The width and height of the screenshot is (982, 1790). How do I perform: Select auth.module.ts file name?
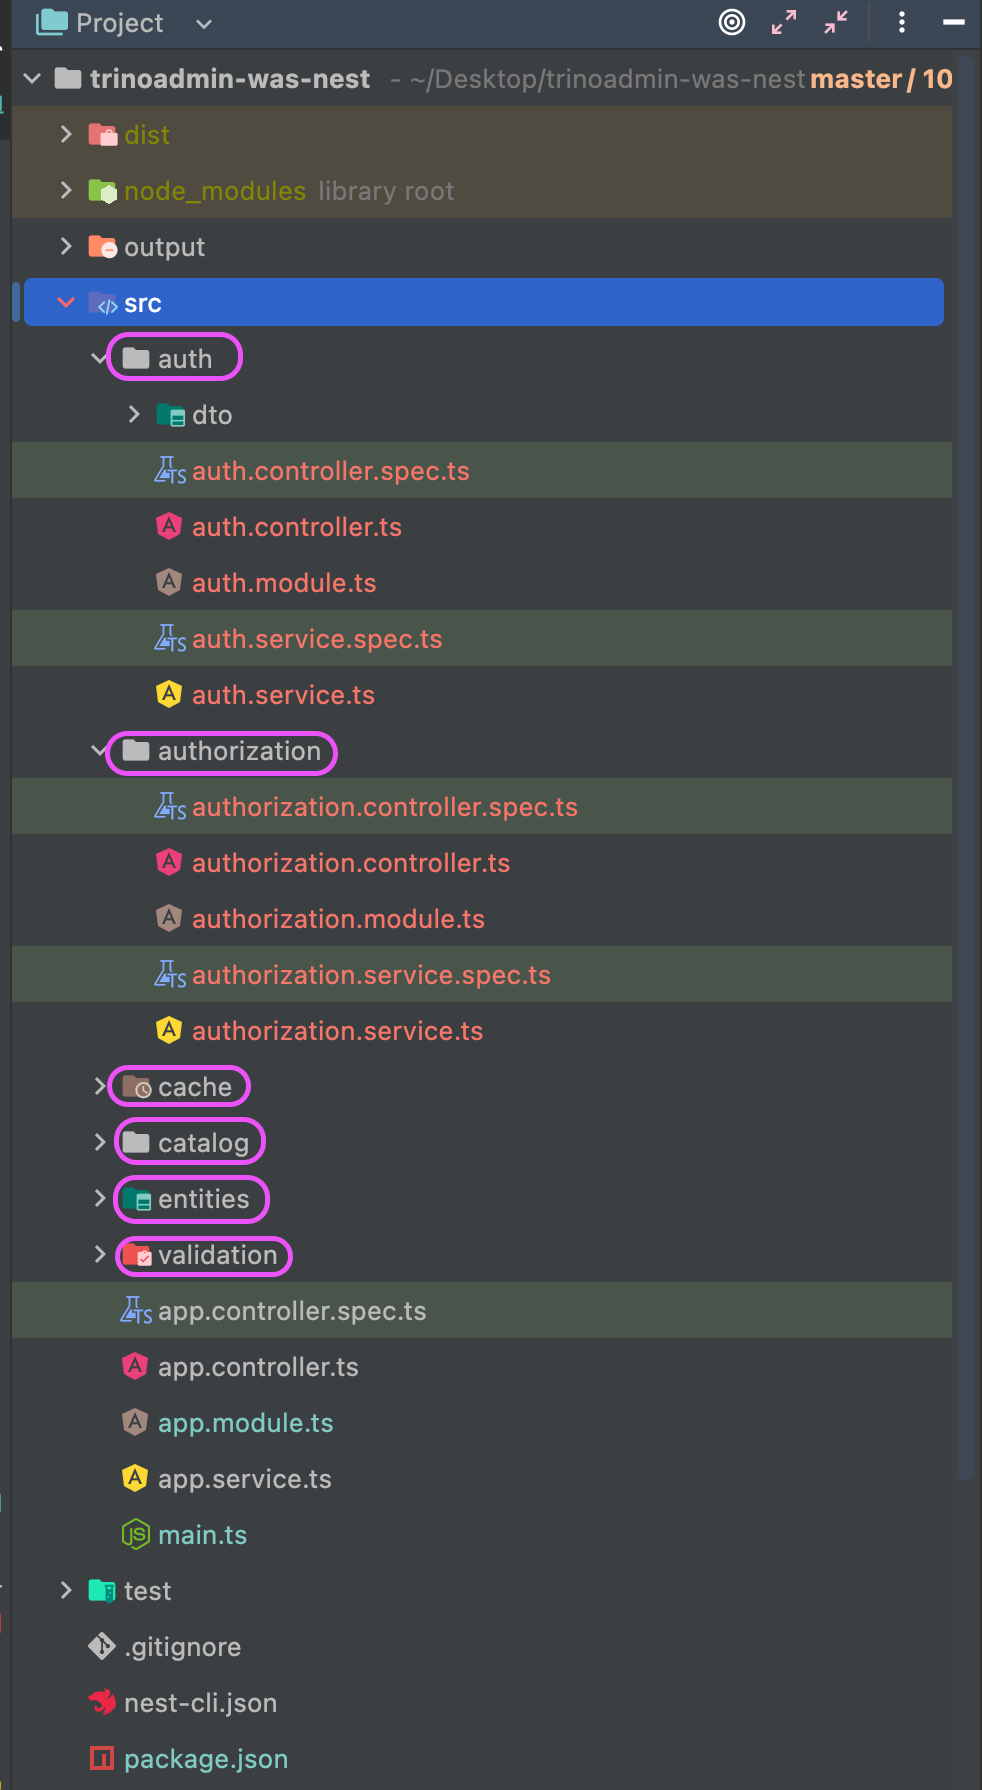tap(284, 583)
